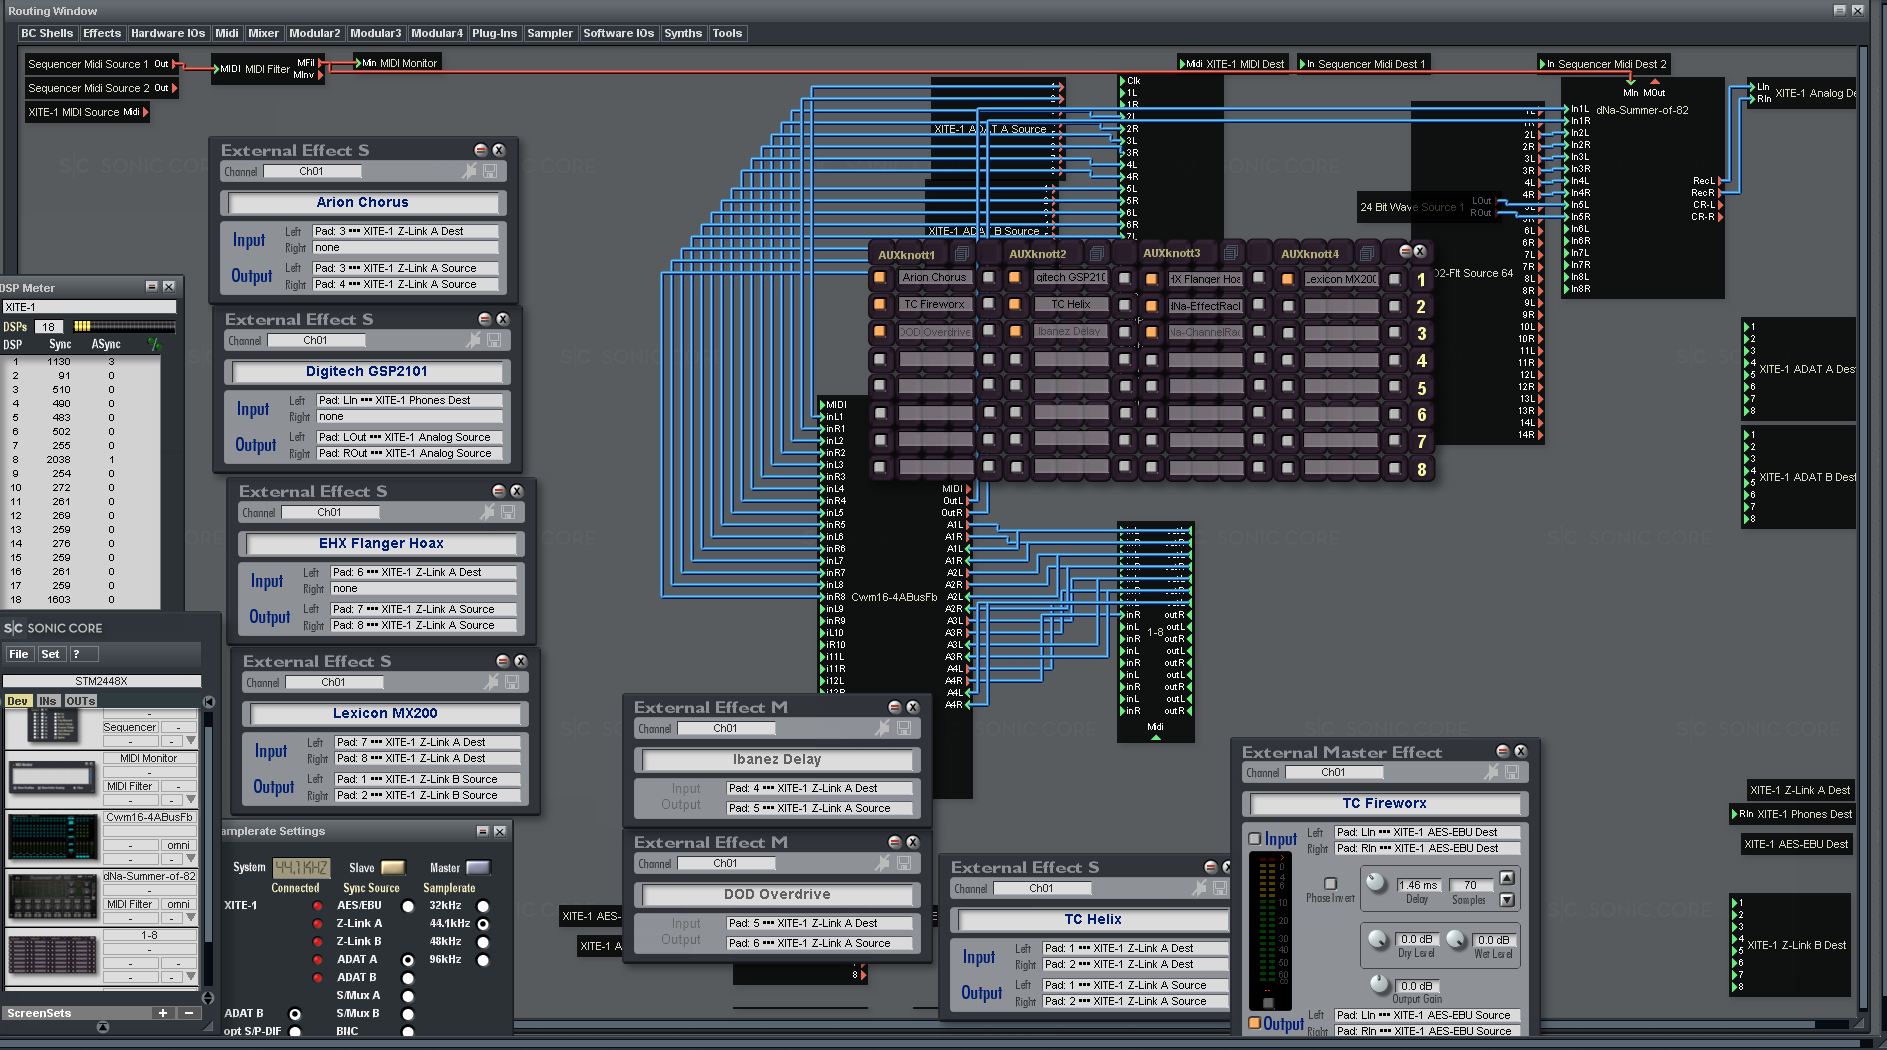This screenshot has height=1050, width=1887.
Task: Click the minus icon in ScreenSets bar
Action: (188, 1013)
